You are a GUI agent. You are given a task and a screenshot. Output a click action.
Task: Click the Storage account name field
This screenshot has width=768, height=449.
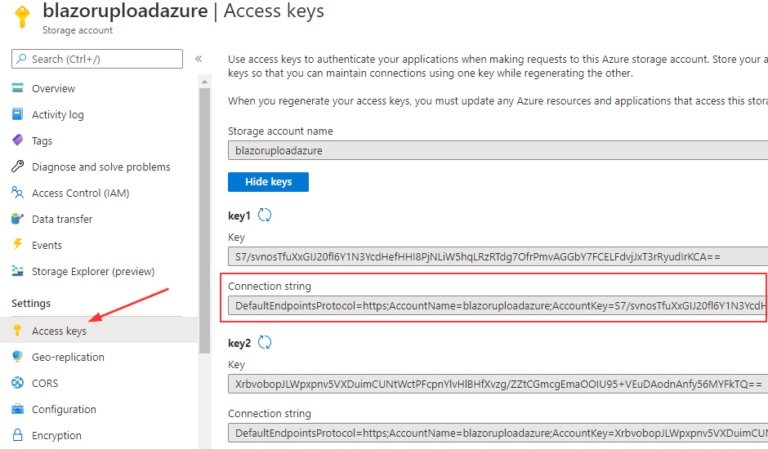tap(498, 150)
